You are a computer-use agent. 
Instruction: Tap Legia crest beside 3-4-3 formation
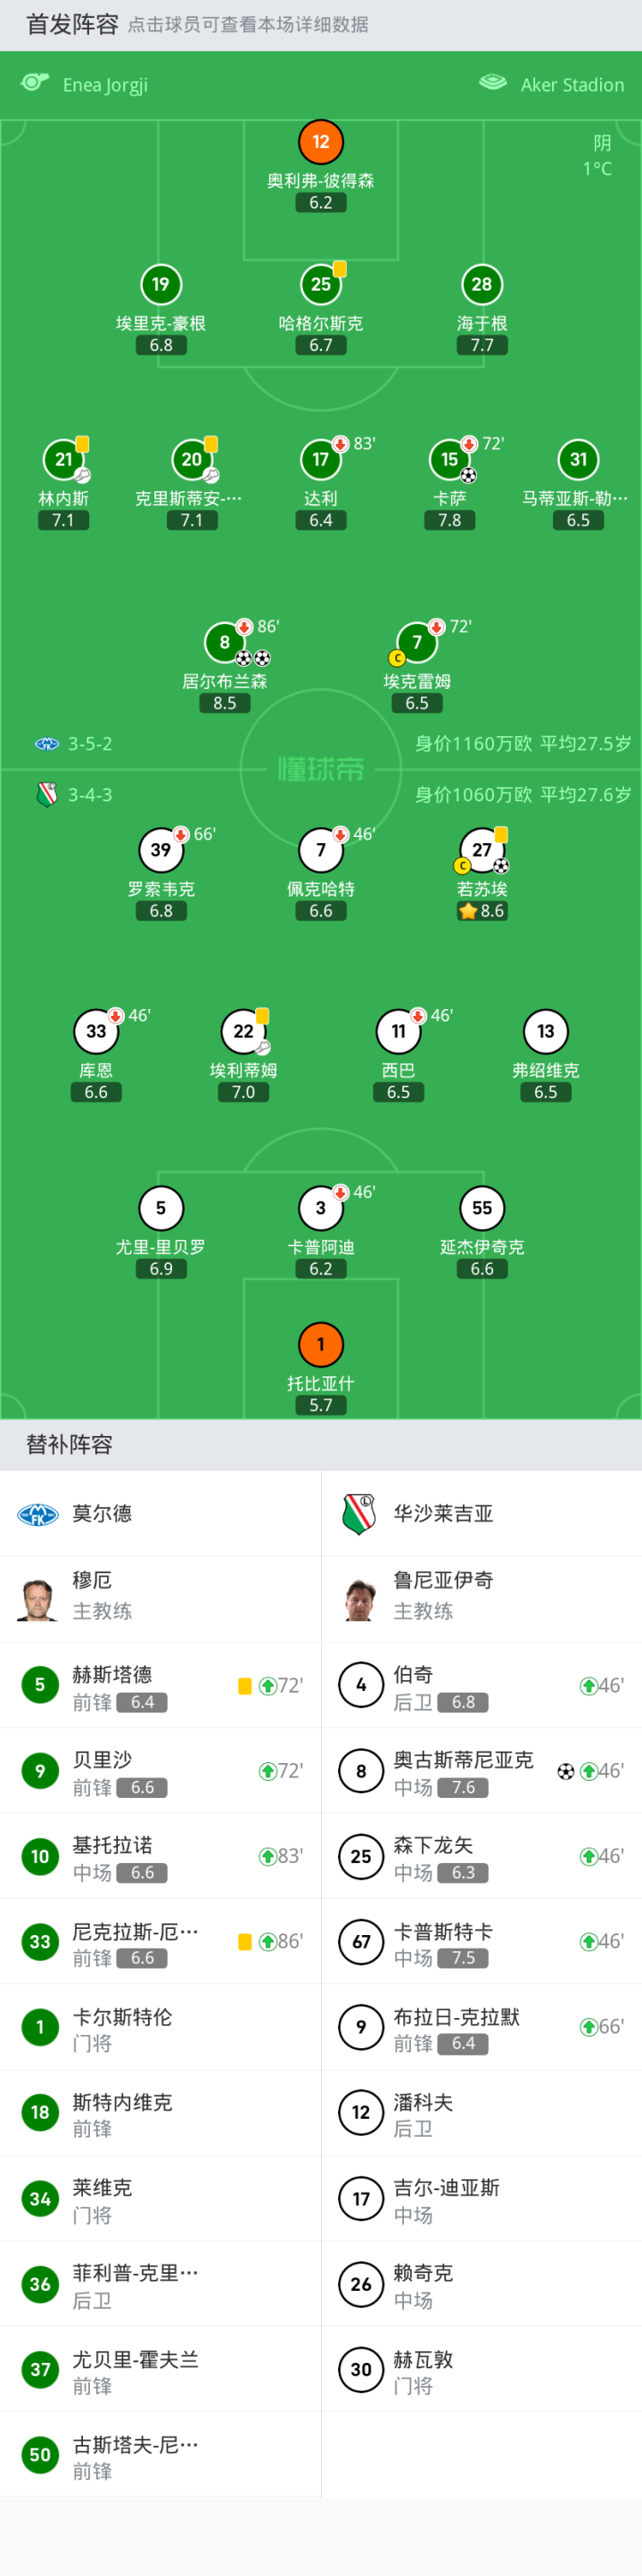[x=46, y=795]
